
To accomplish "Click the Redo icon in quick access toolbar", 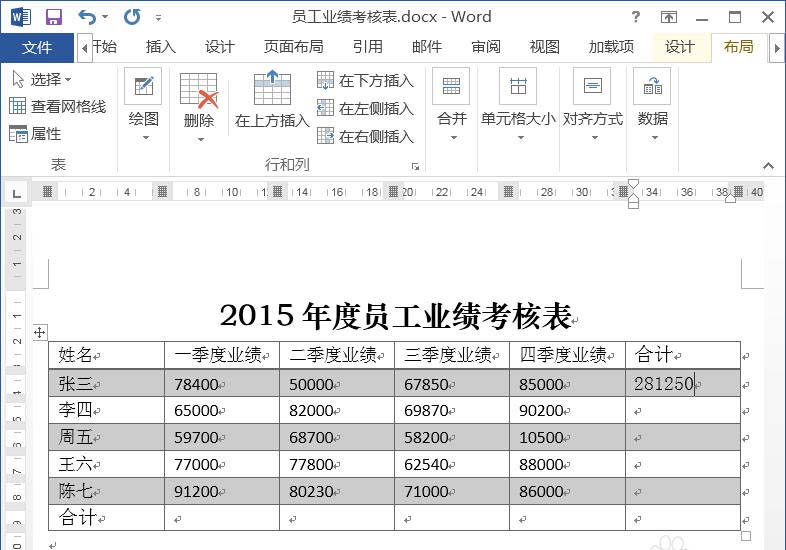I will [x=132, y=17].
